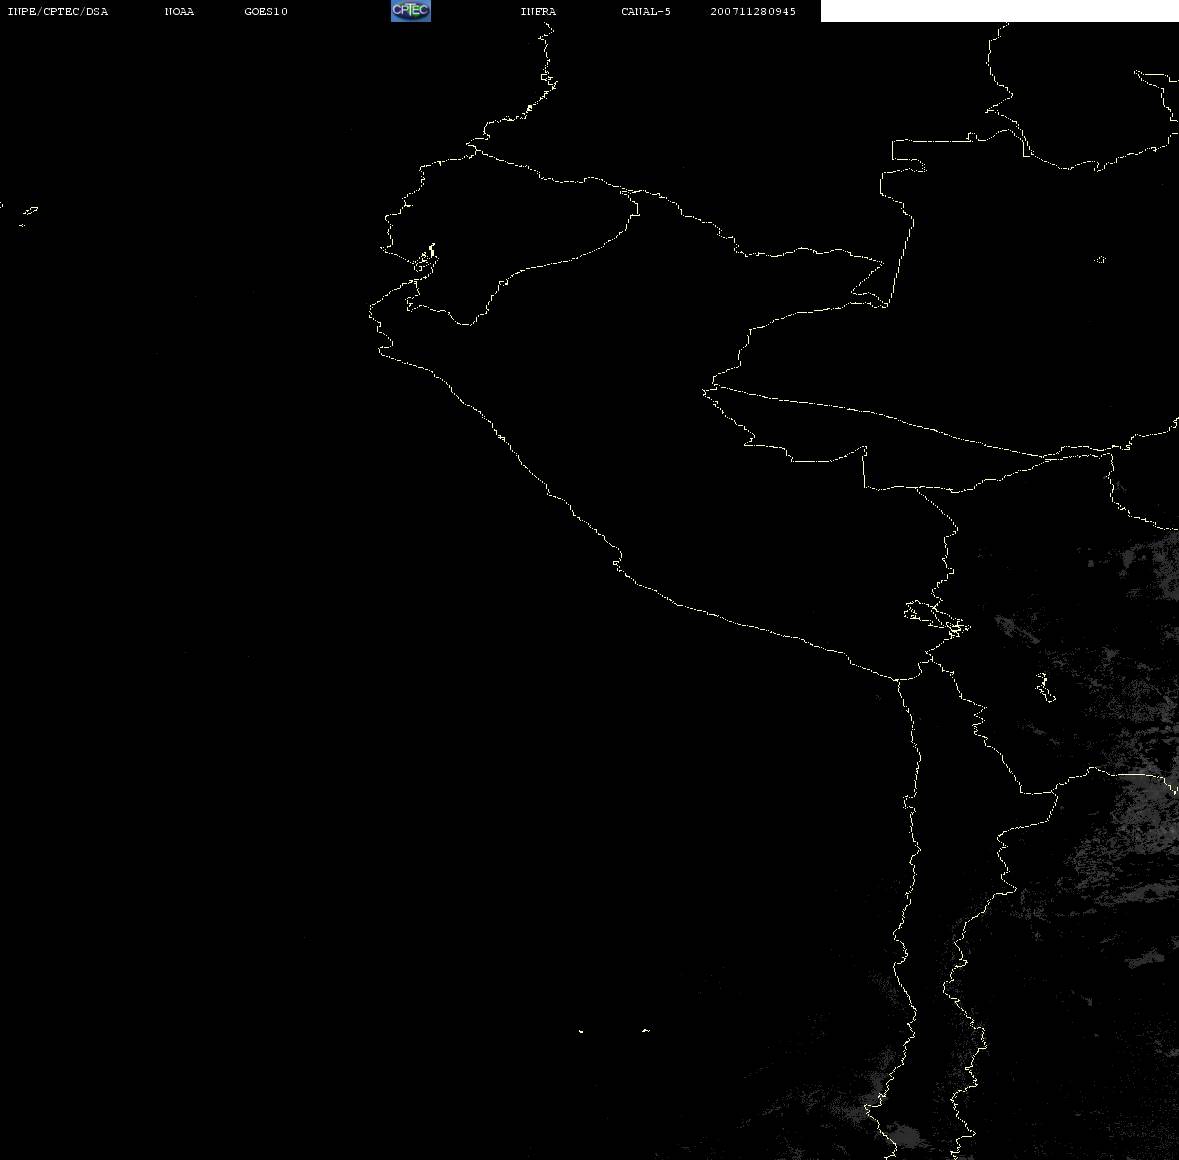Click the NOAA label in header
The height and width of the screenshot is (1160, 1179).
click(x=179, y=11)
